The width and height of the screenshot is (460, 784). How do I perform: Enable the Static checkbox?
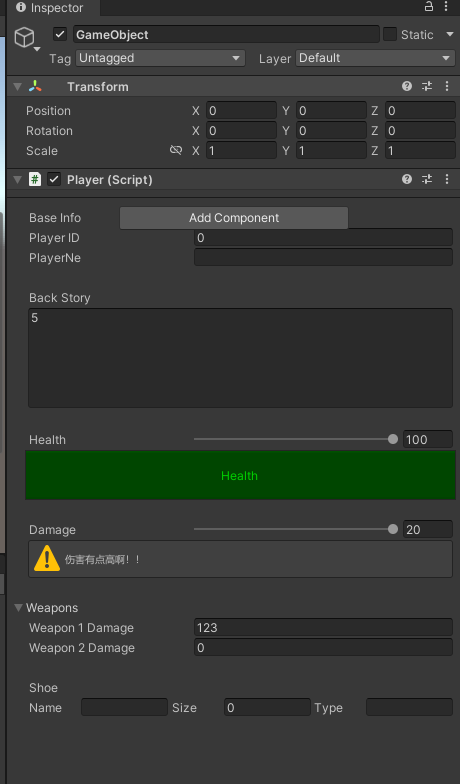(x=390, y=34)
